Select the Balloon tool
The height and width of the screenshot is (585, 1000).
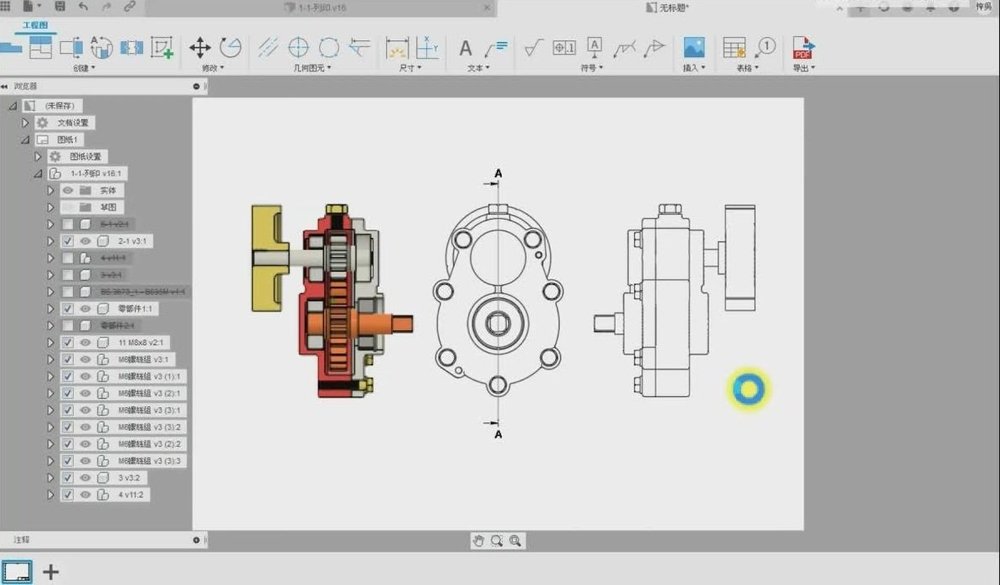coord(765,47)
